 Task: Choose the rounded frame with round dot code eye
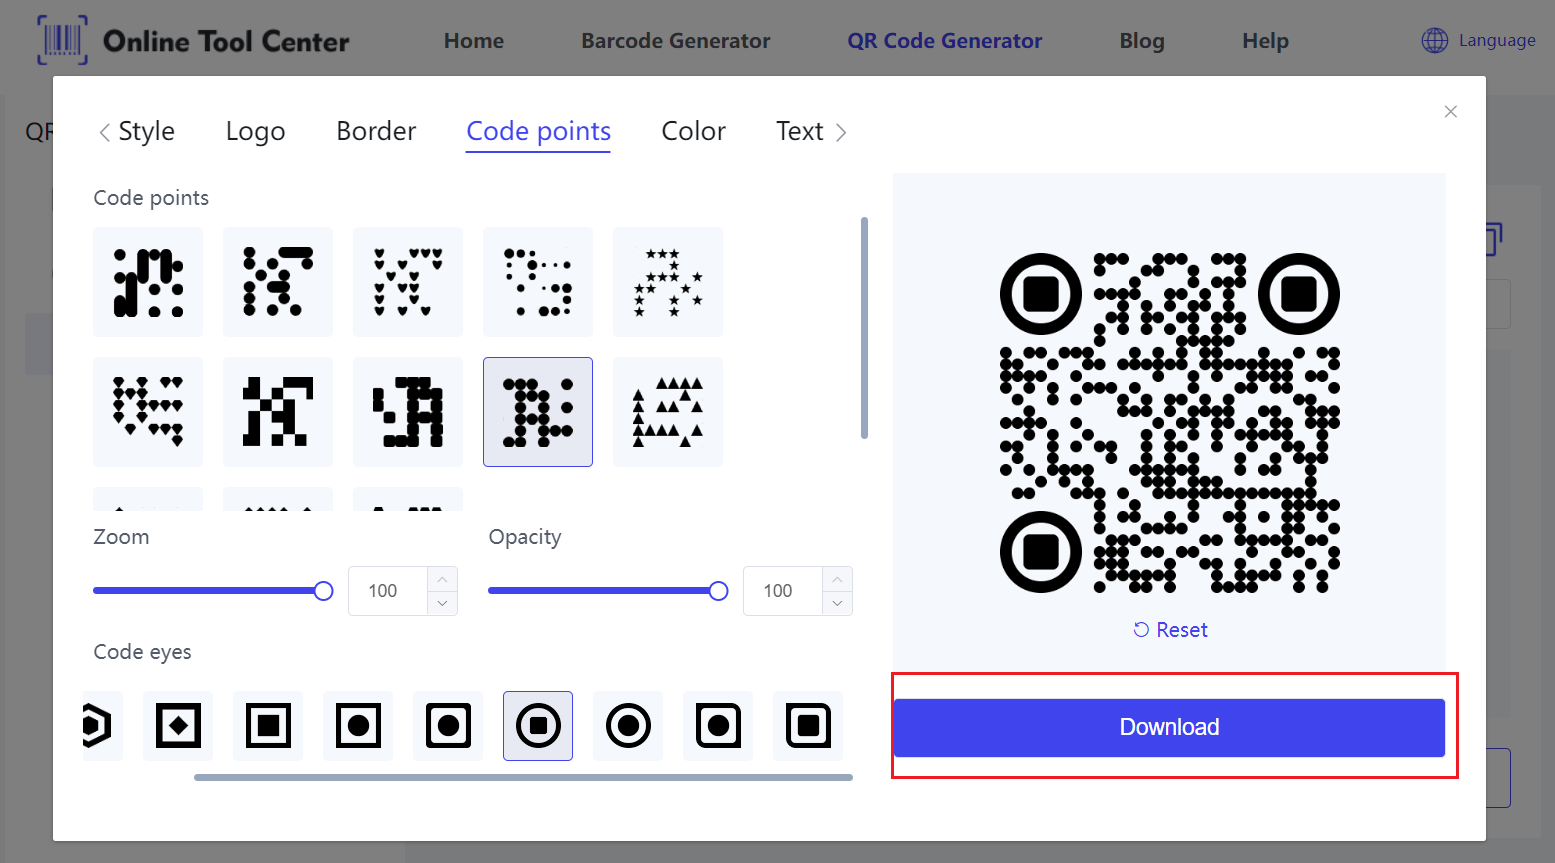point(448,726)
